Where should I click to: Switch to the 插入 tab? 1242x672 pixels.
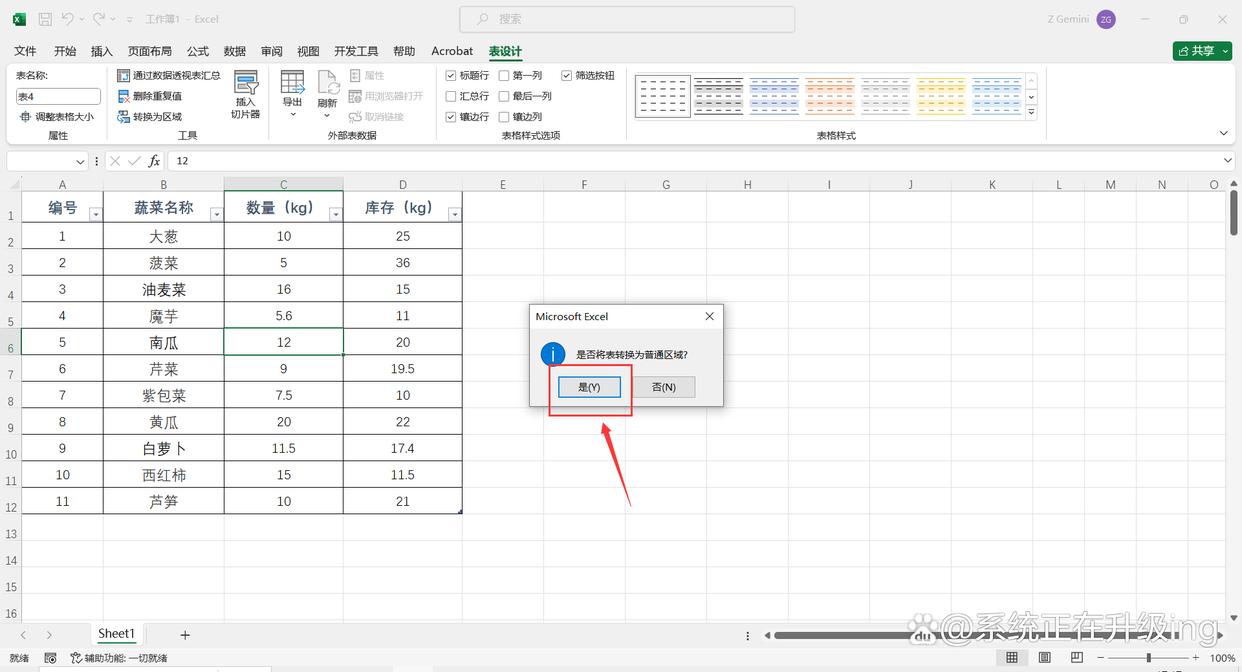click(102, 51)
